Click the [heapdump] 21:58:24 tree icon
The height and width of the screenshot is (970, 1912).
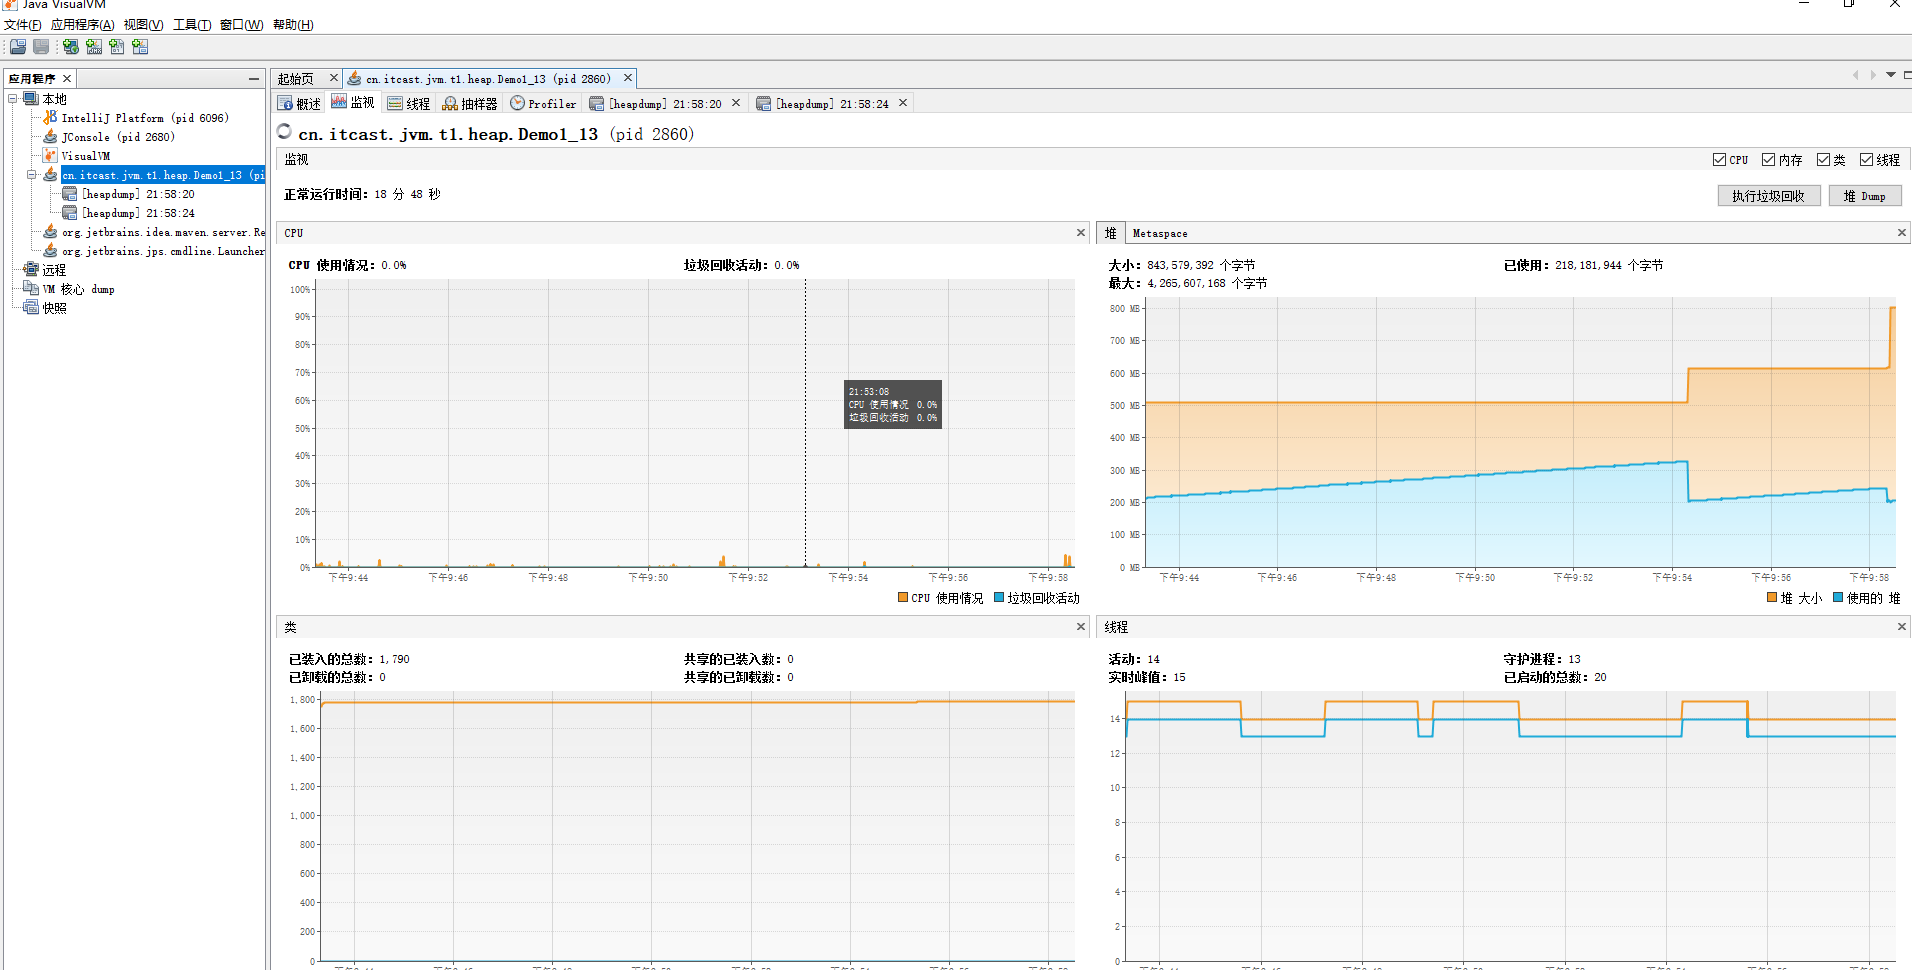pyautogui.click(x=70, y=213)
